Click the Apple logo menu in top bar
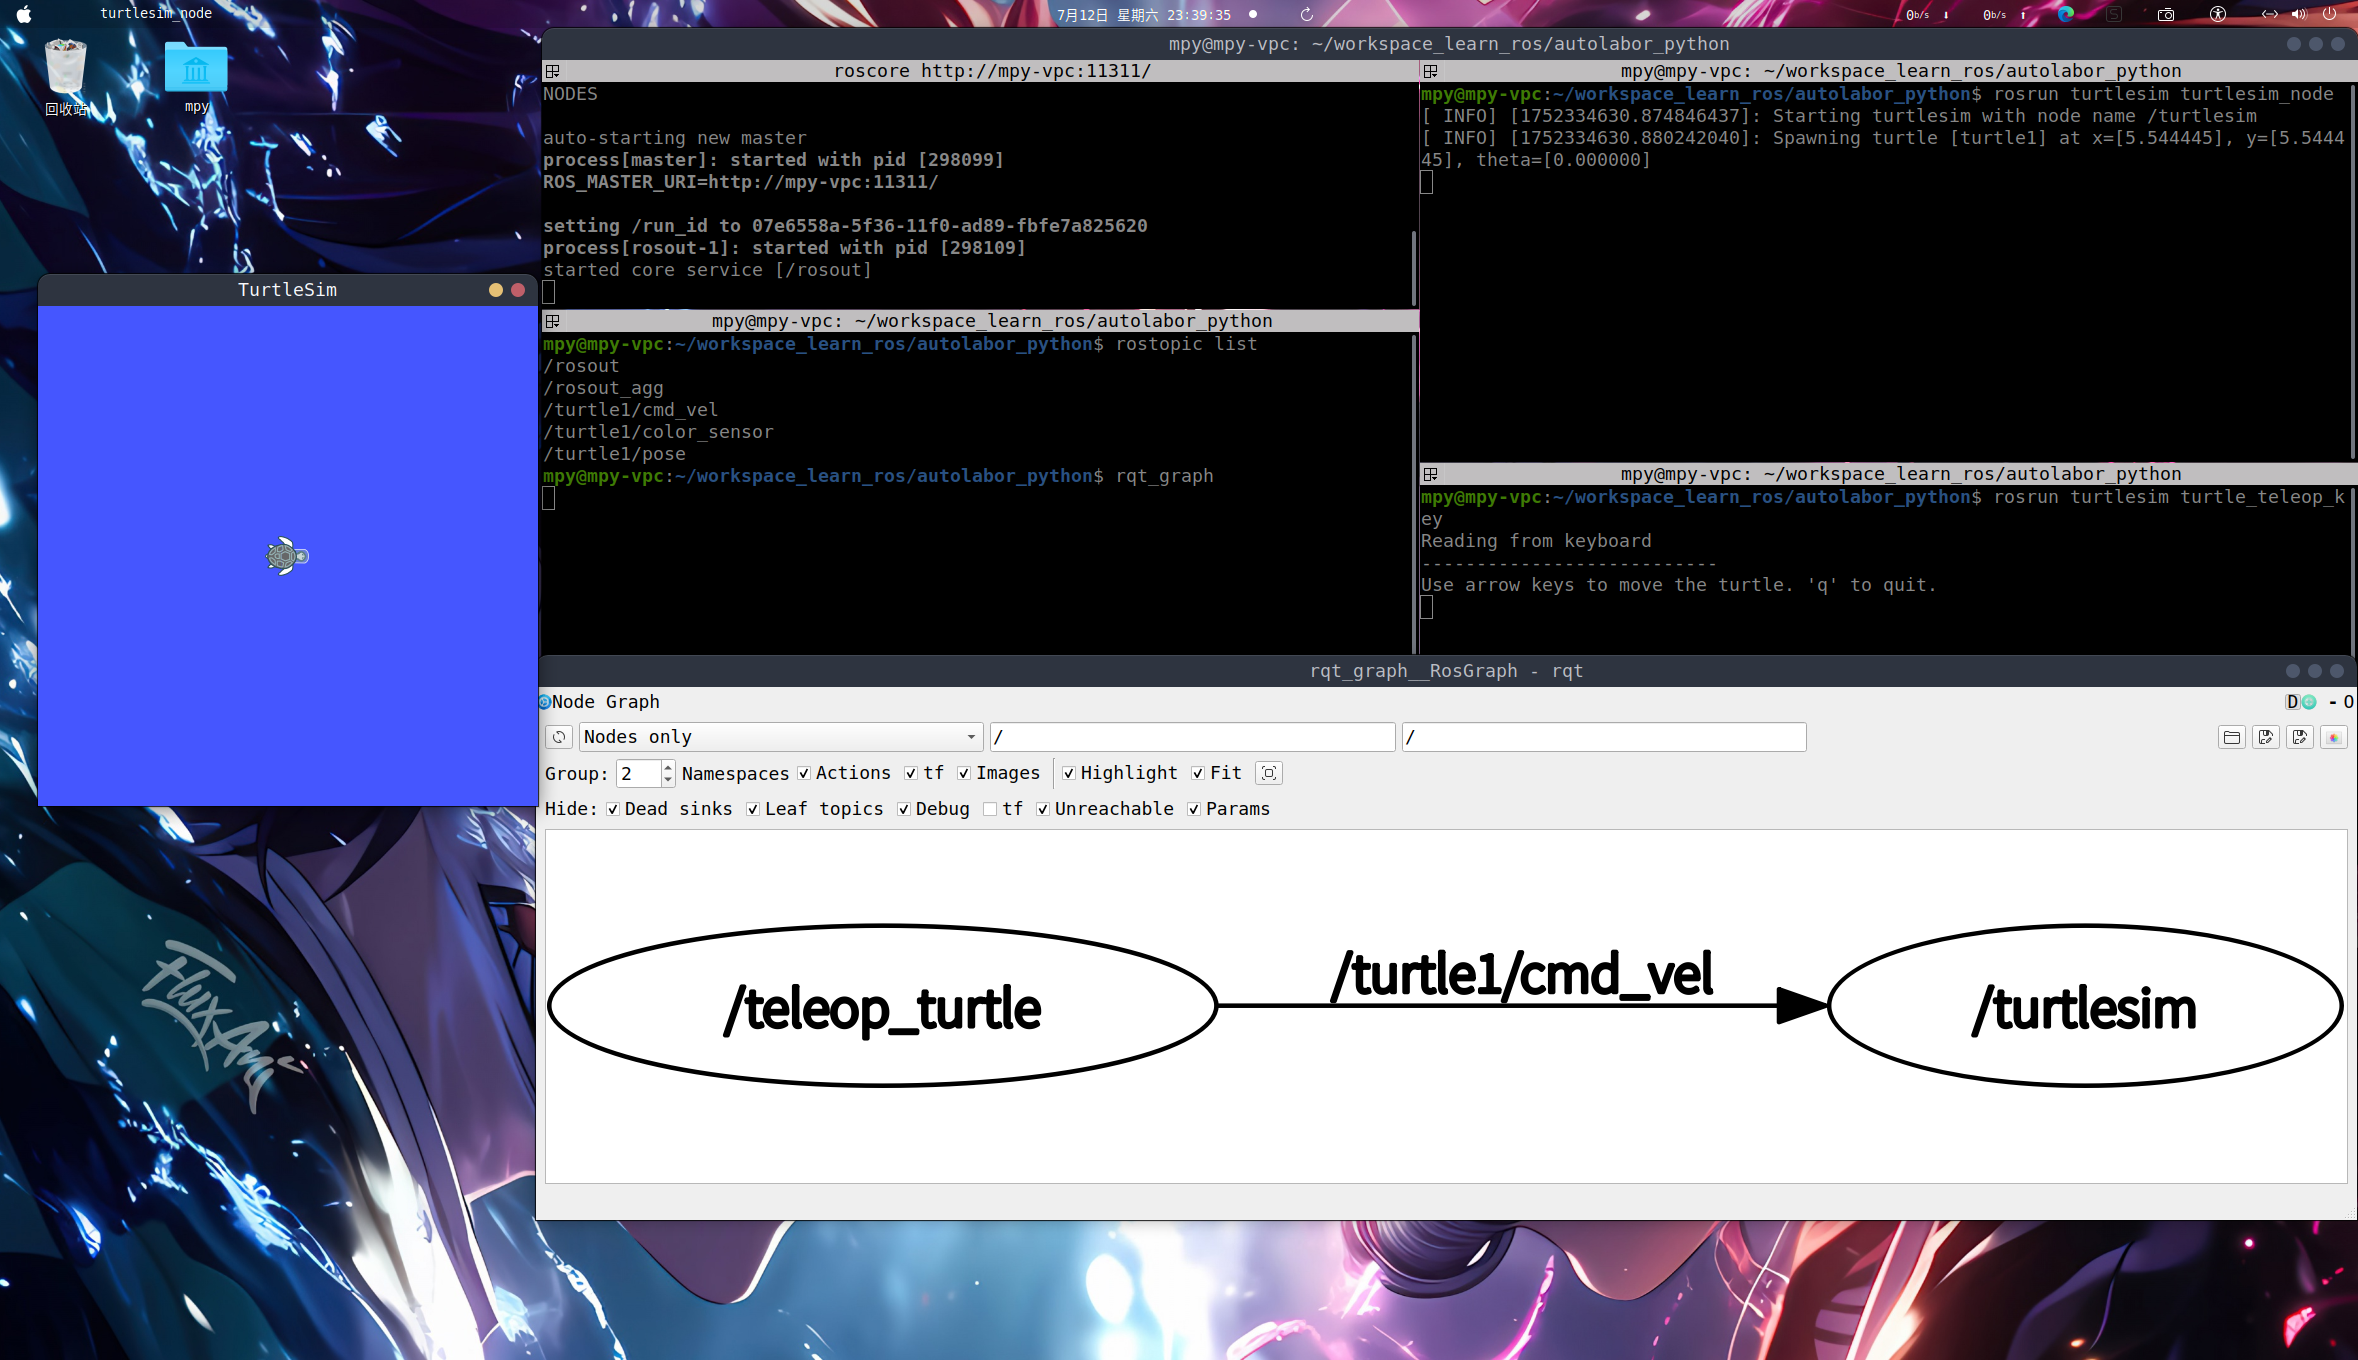 tap(24, 14)
